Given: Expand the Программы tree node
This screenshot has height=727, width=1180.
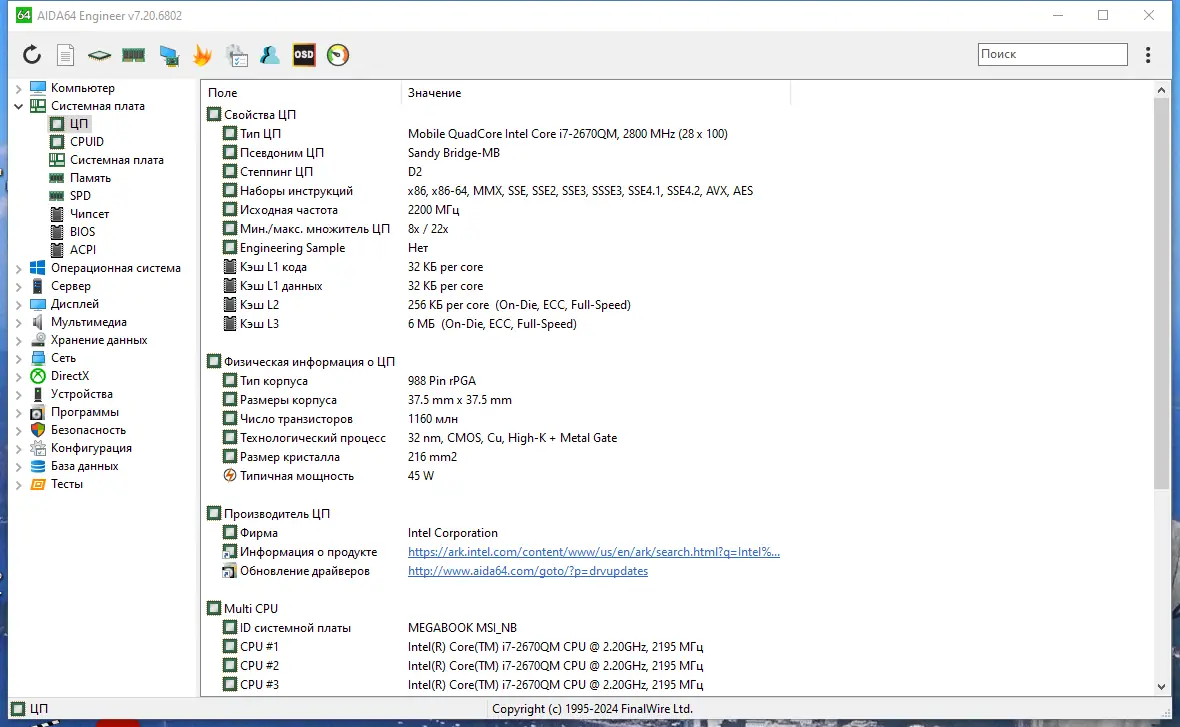Looking at the screenshot, I should tap(19, 412).
